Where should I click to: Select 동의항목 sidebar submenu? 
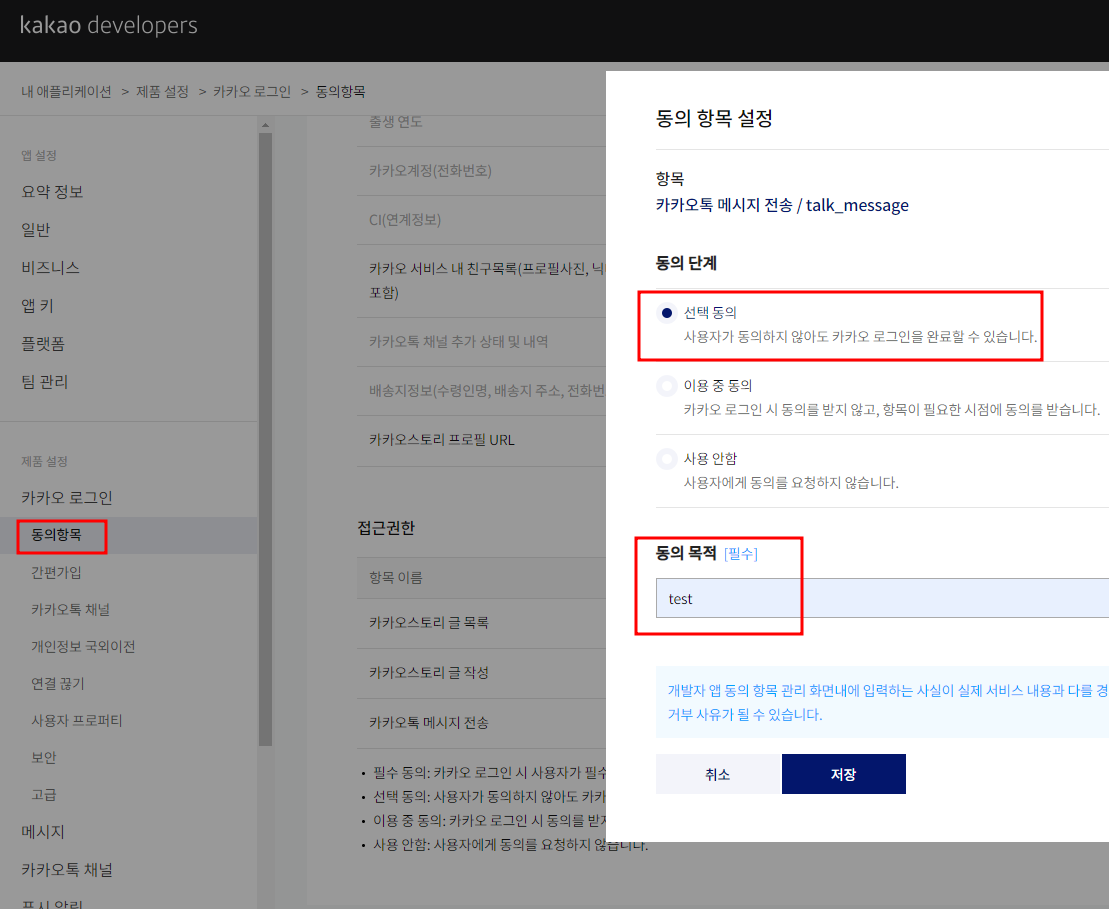click(57, 535)
